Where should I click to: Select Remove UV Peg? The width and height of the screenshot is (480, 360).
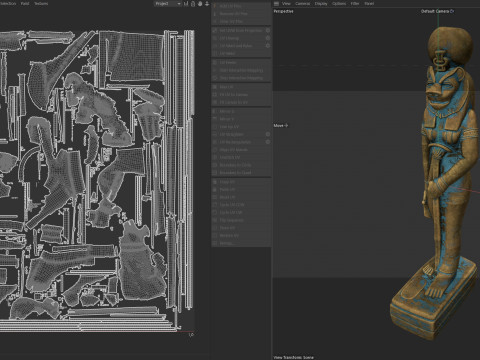[x=241, y=14]
